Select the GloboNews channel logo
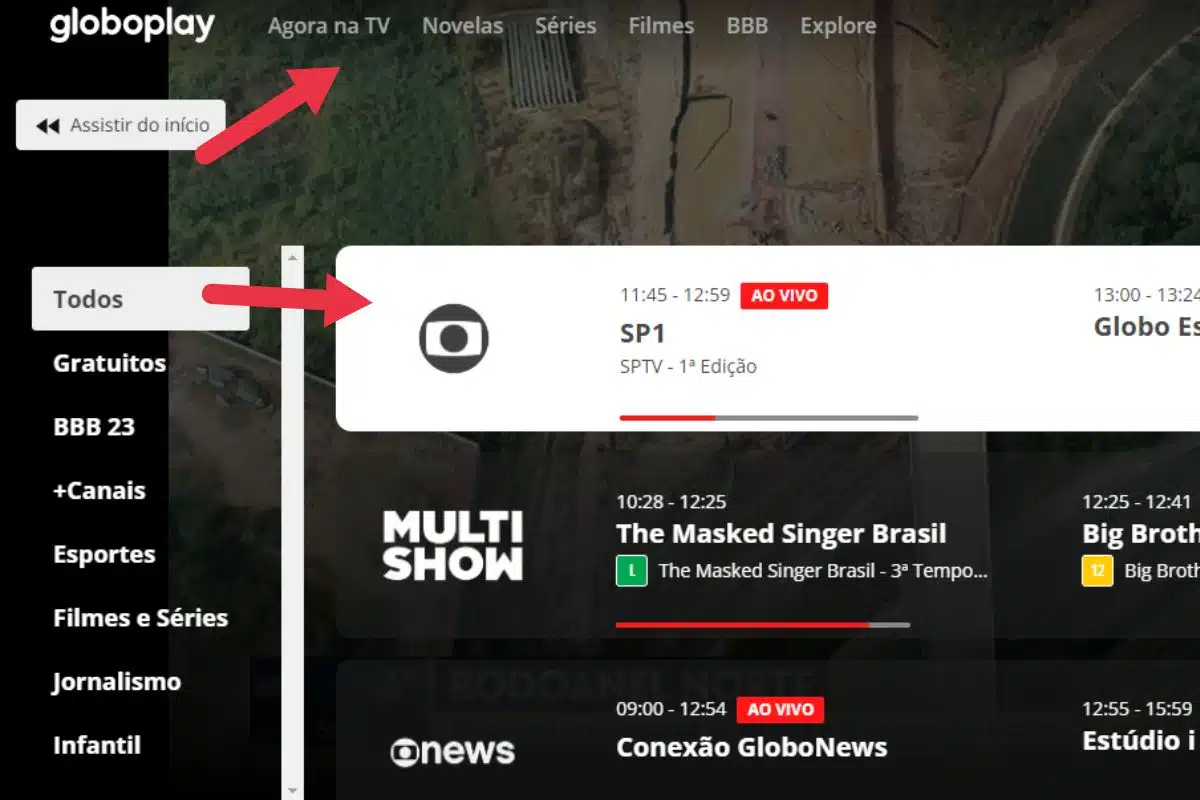 click(x=452, y=751)
